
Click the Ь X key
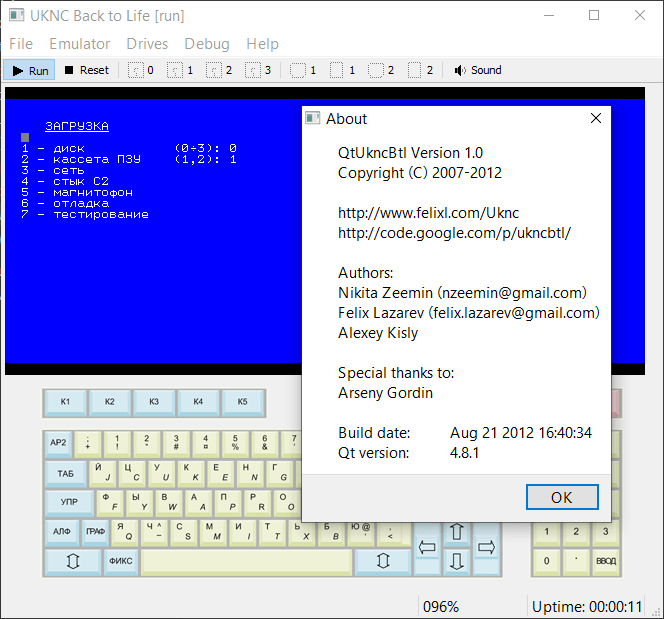(302, 532)
